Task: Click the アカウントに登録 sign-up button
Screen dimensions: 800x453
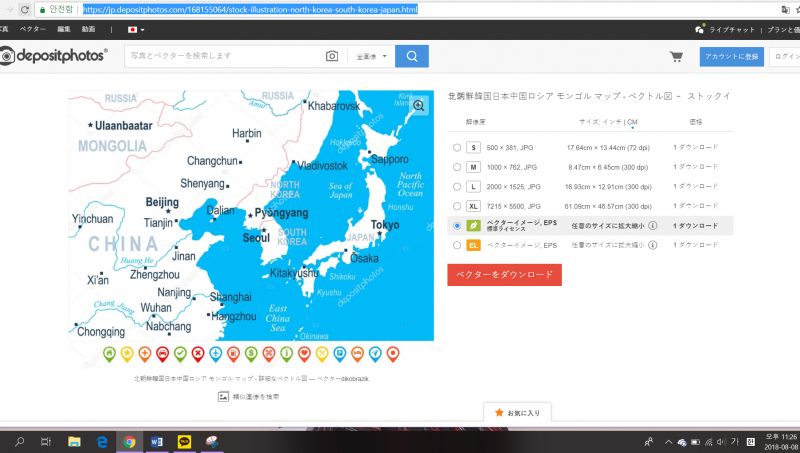Action: (x=731, y=56)
